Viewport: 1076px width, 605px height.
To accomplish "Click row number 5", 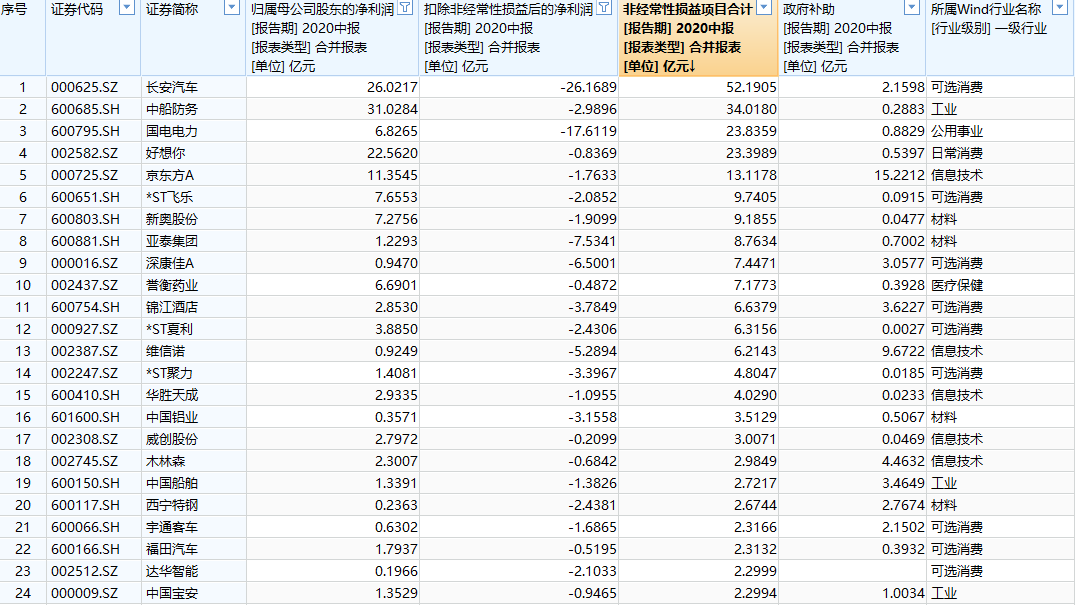I will pyautogui.click(x=23, y=175).
